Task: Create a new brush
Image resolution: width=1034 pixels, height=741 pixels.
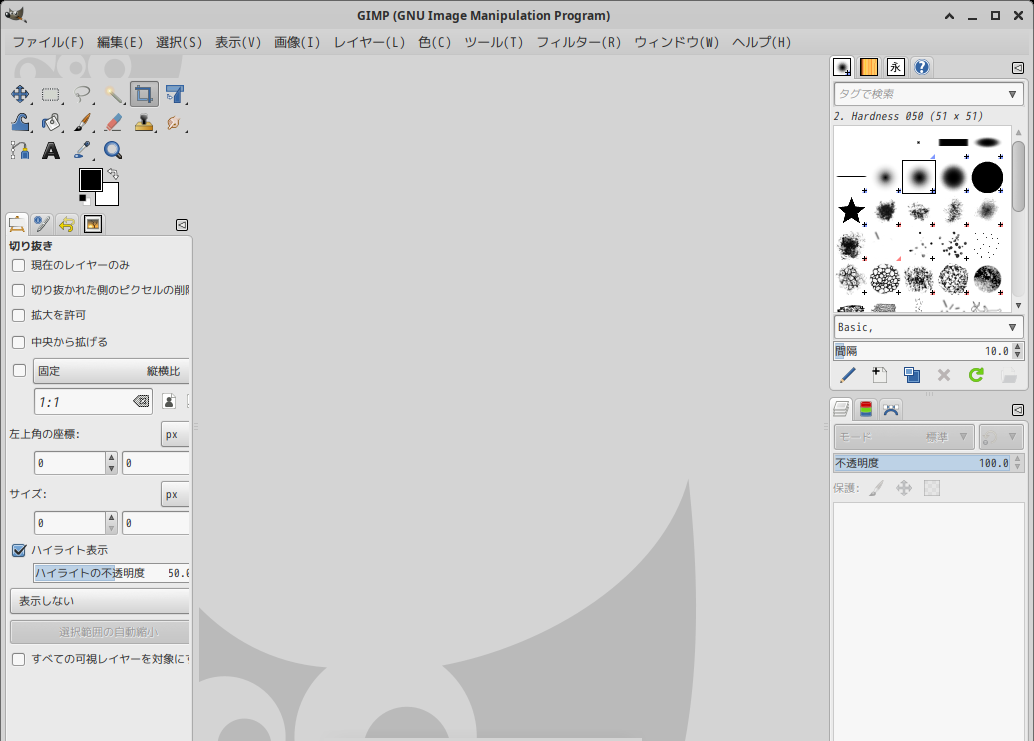Action: pyautogui.click(x=880, y=375)
